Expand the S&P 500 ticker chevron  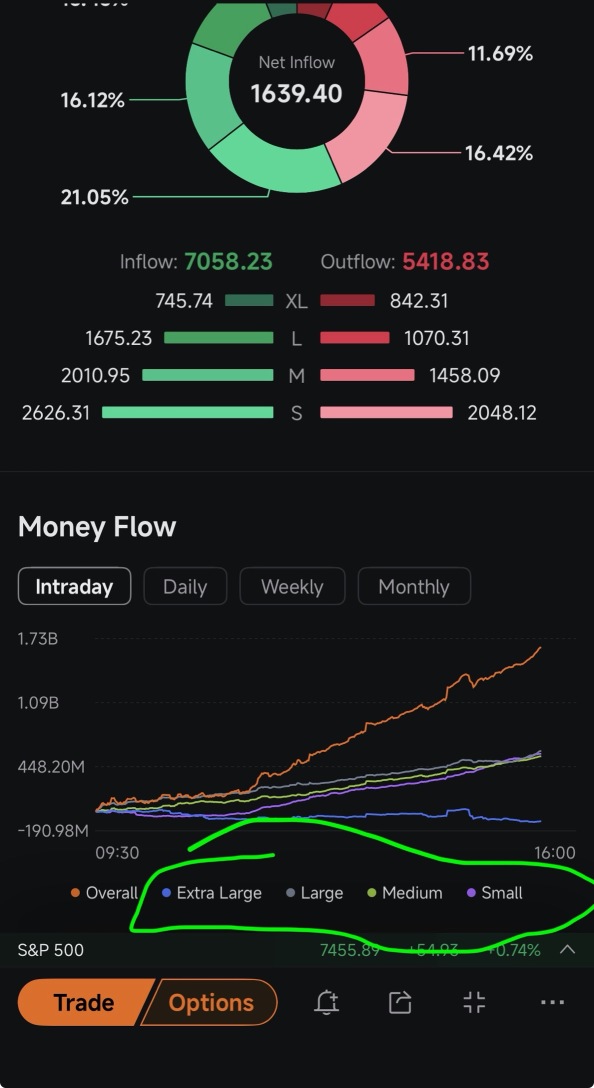568,950
